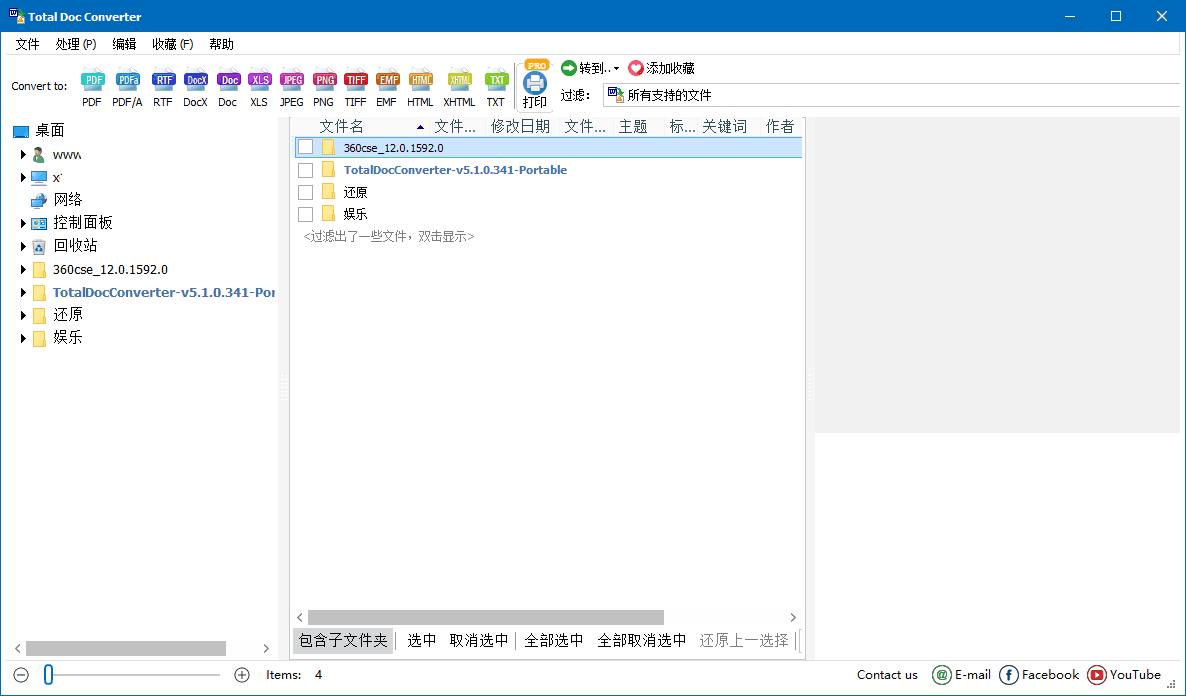Open the 转到 dropdown arrow
The image size is (1186, 696).
coord(616,69)
